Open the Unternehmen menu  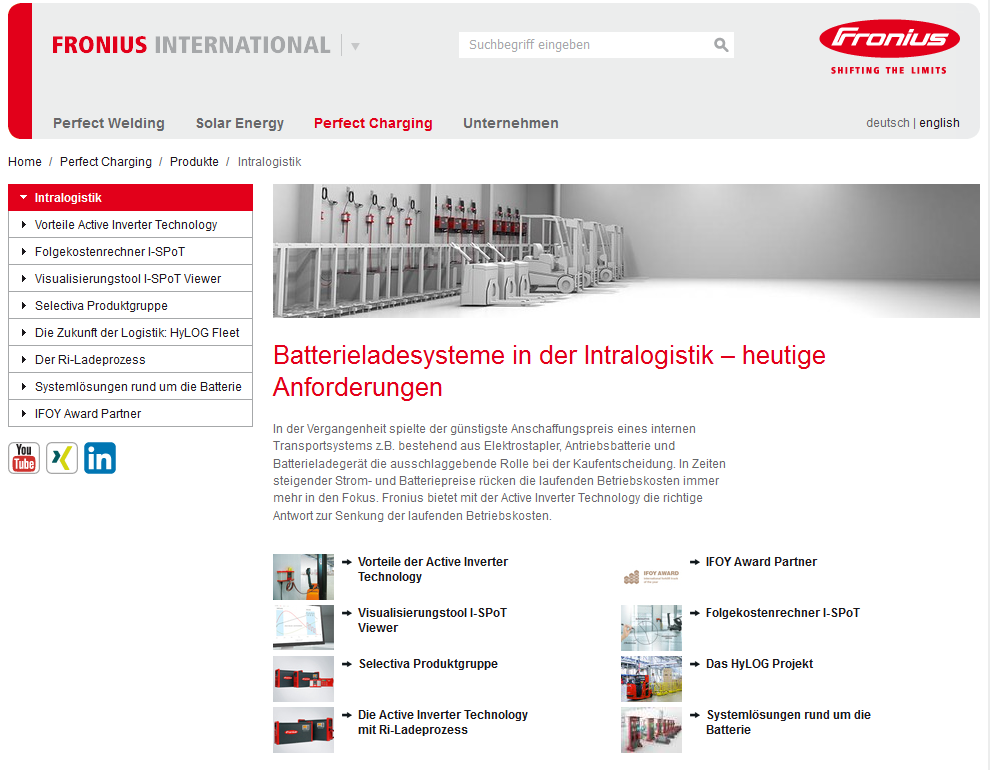pos(511,123)
